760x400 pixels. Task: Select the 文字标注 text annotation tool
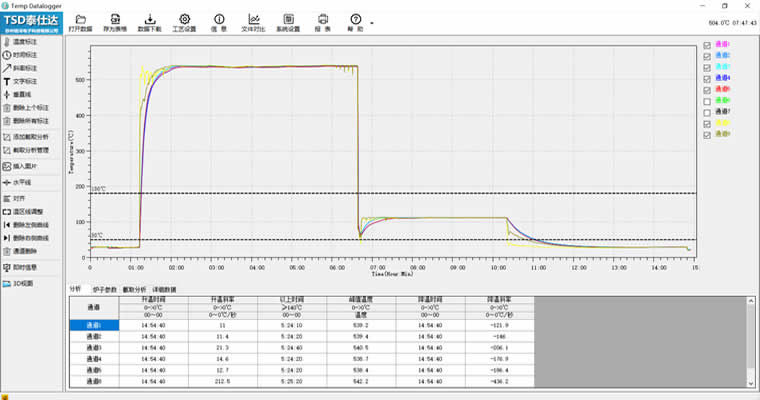(26, 80)
